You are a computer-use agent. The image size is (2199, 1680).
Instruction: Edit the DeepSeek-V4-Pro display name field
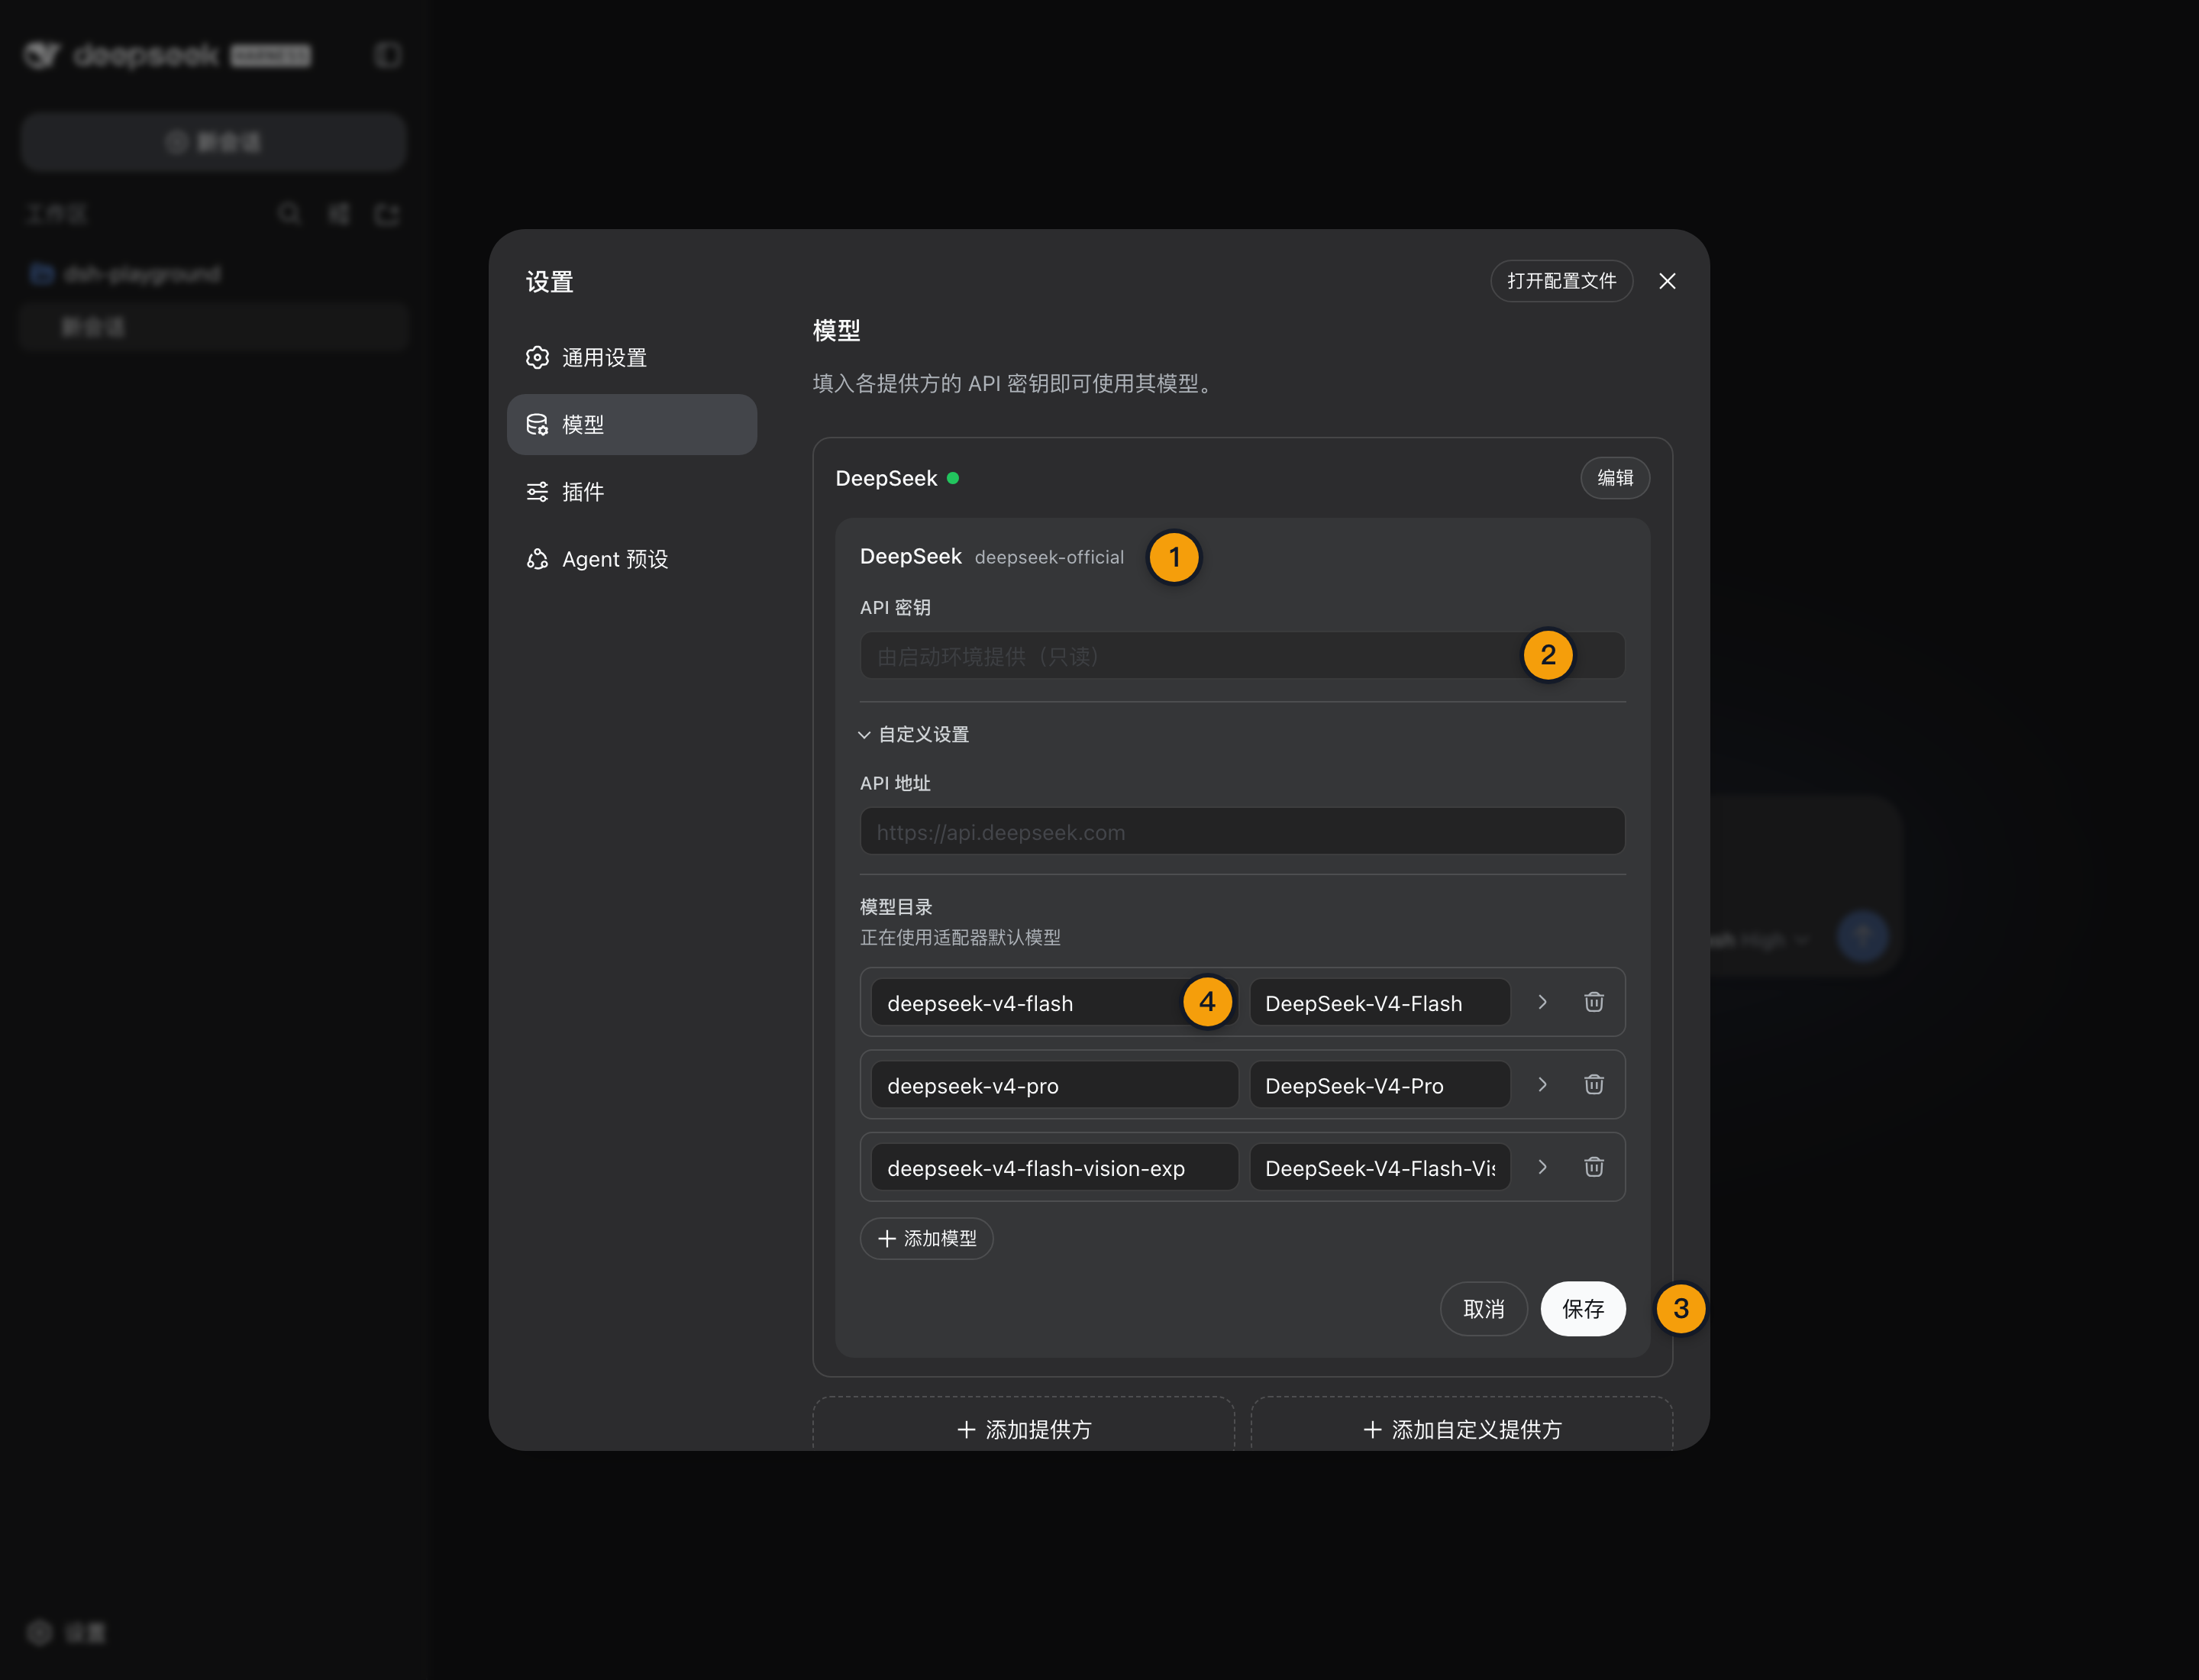tap(1379, 1085)
